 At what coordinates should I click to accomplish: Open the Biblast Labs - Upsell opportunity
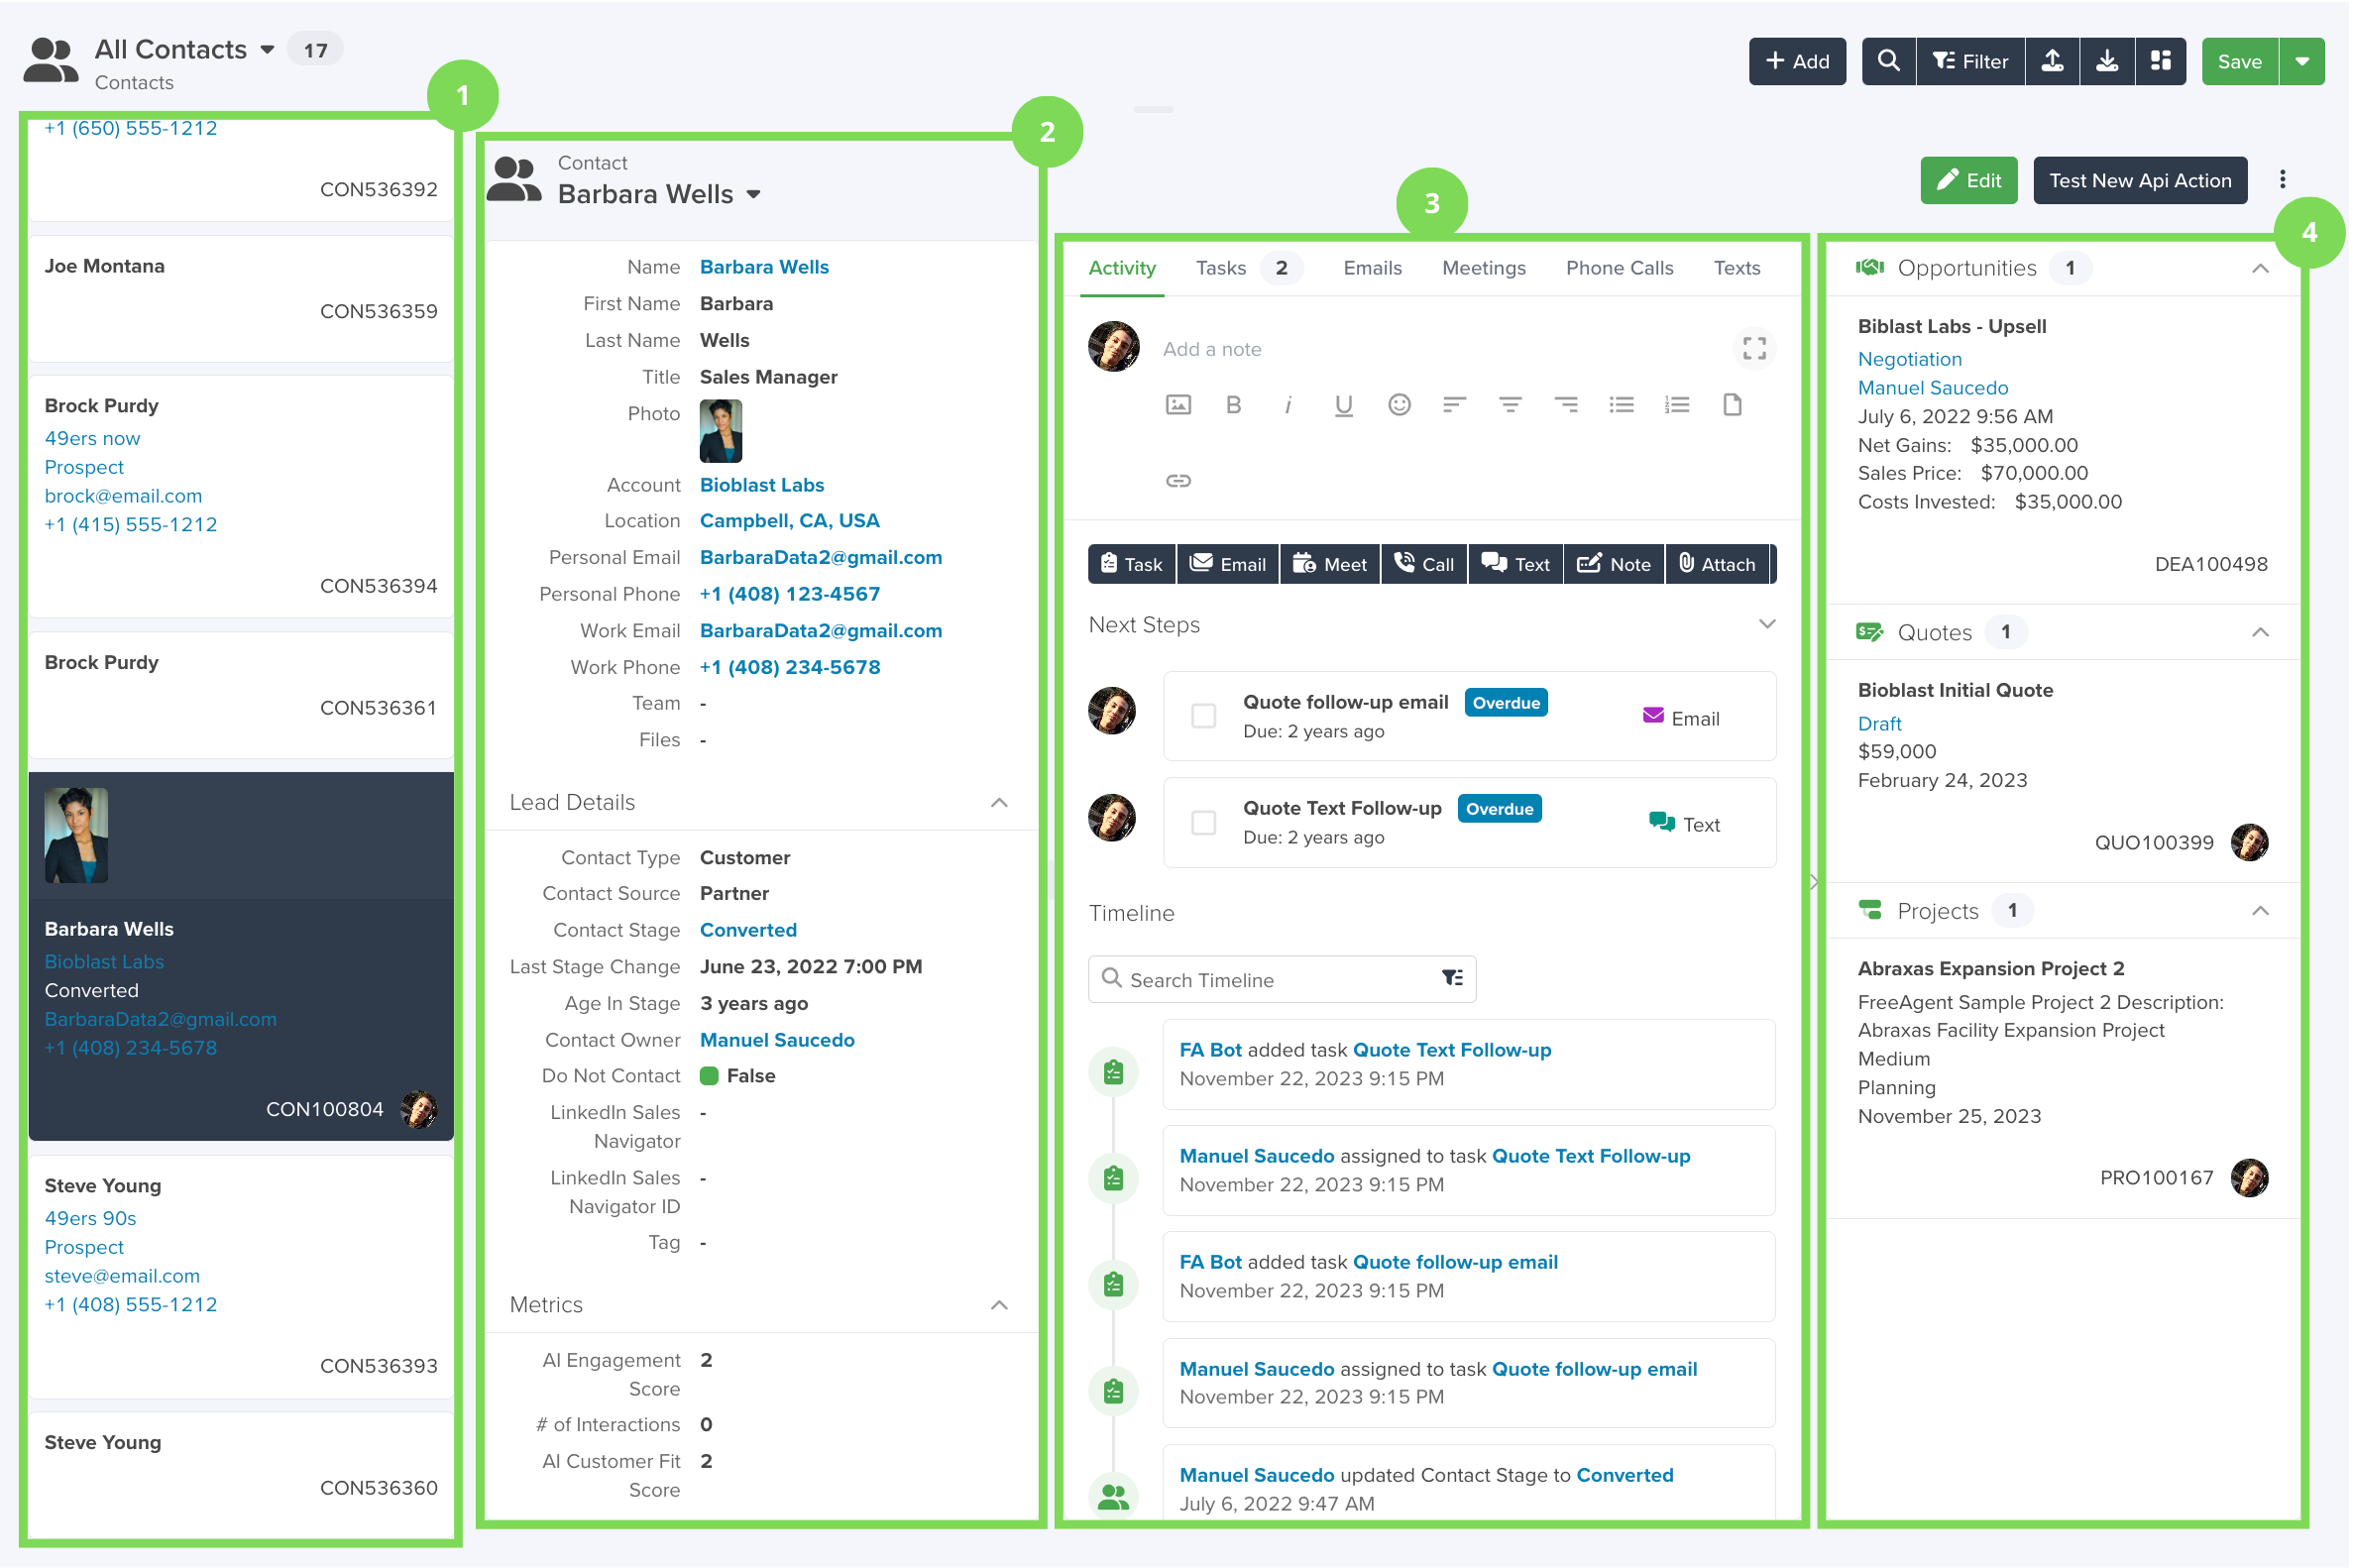pos(1950,326)
